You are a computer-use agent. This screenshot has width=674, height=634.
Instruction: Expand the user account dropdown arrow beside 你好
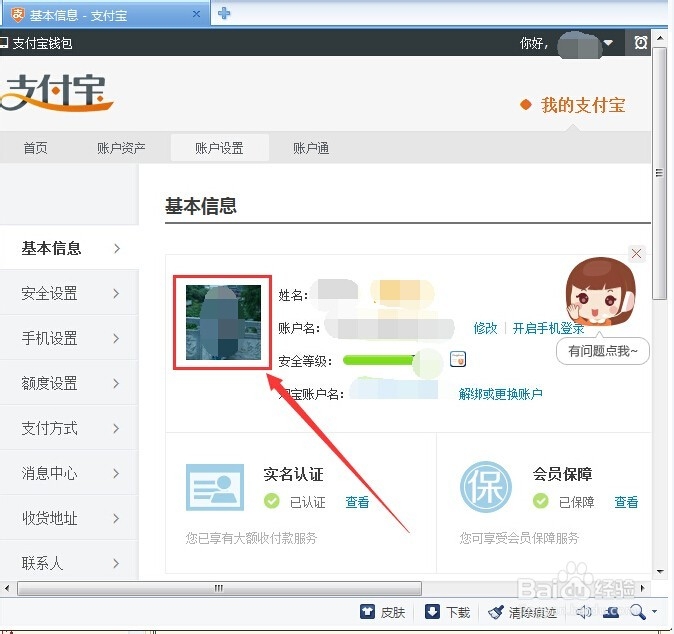[x=608, y=43]
